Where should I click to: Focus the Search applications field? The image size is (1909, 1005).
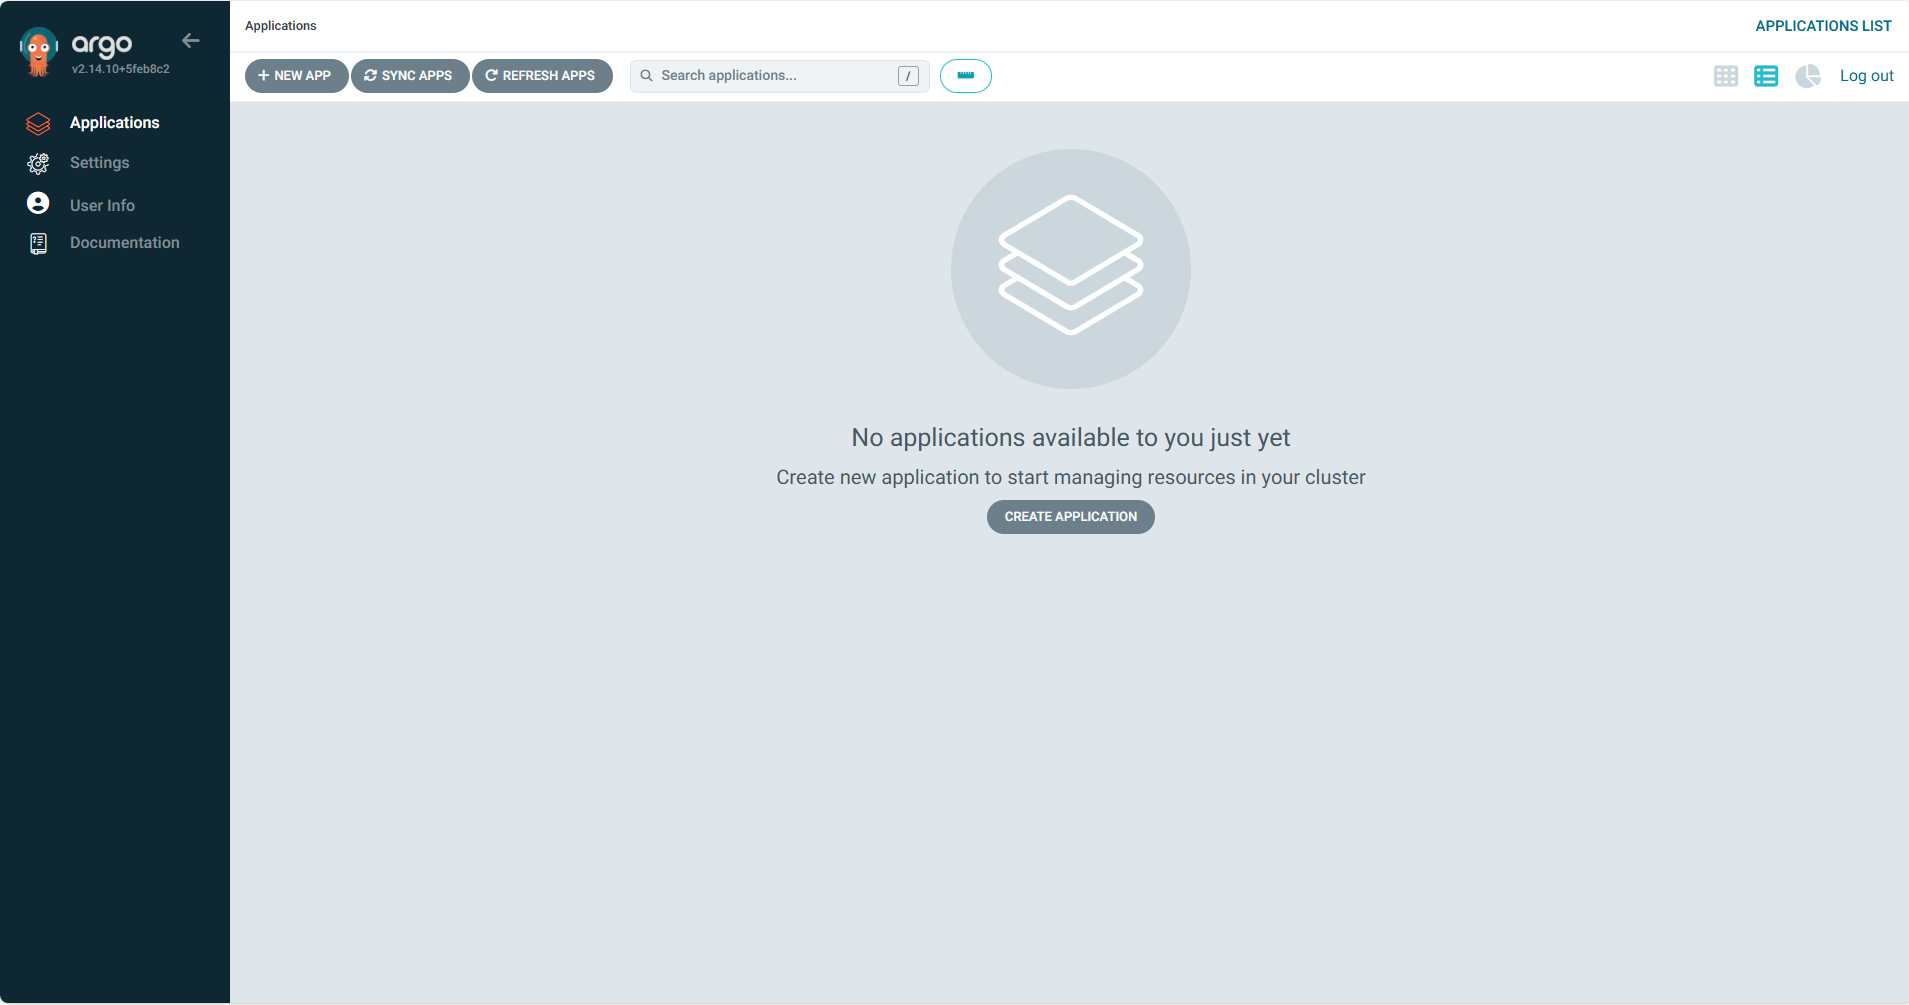tap(779, 76)
